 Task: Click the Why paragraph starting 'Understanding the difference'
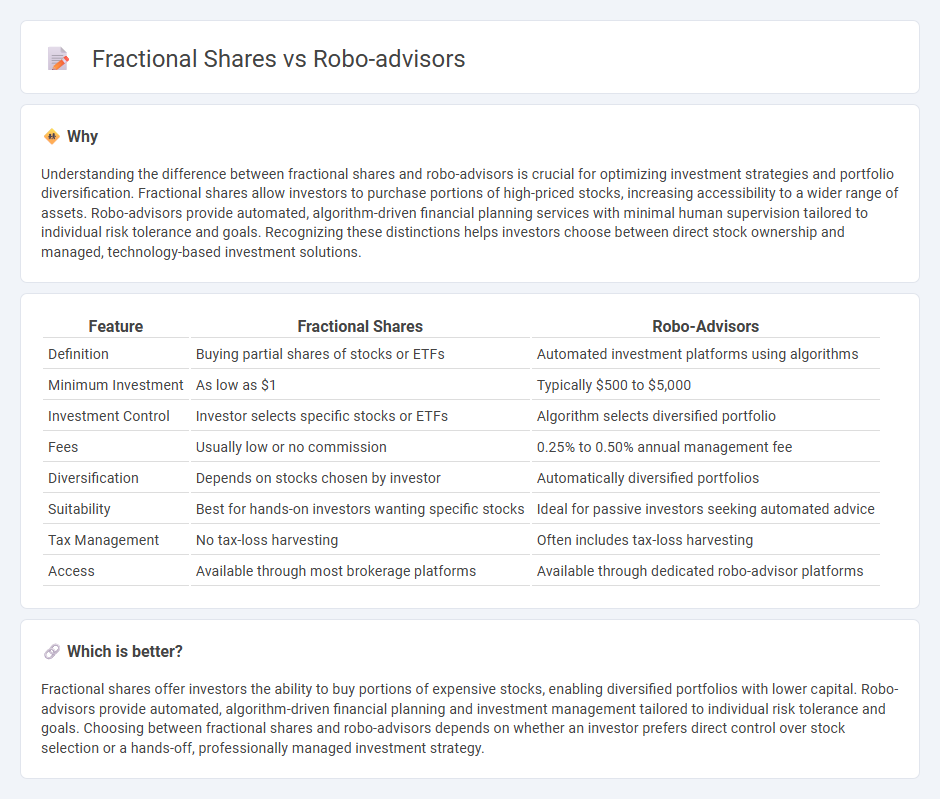(470, 213)
